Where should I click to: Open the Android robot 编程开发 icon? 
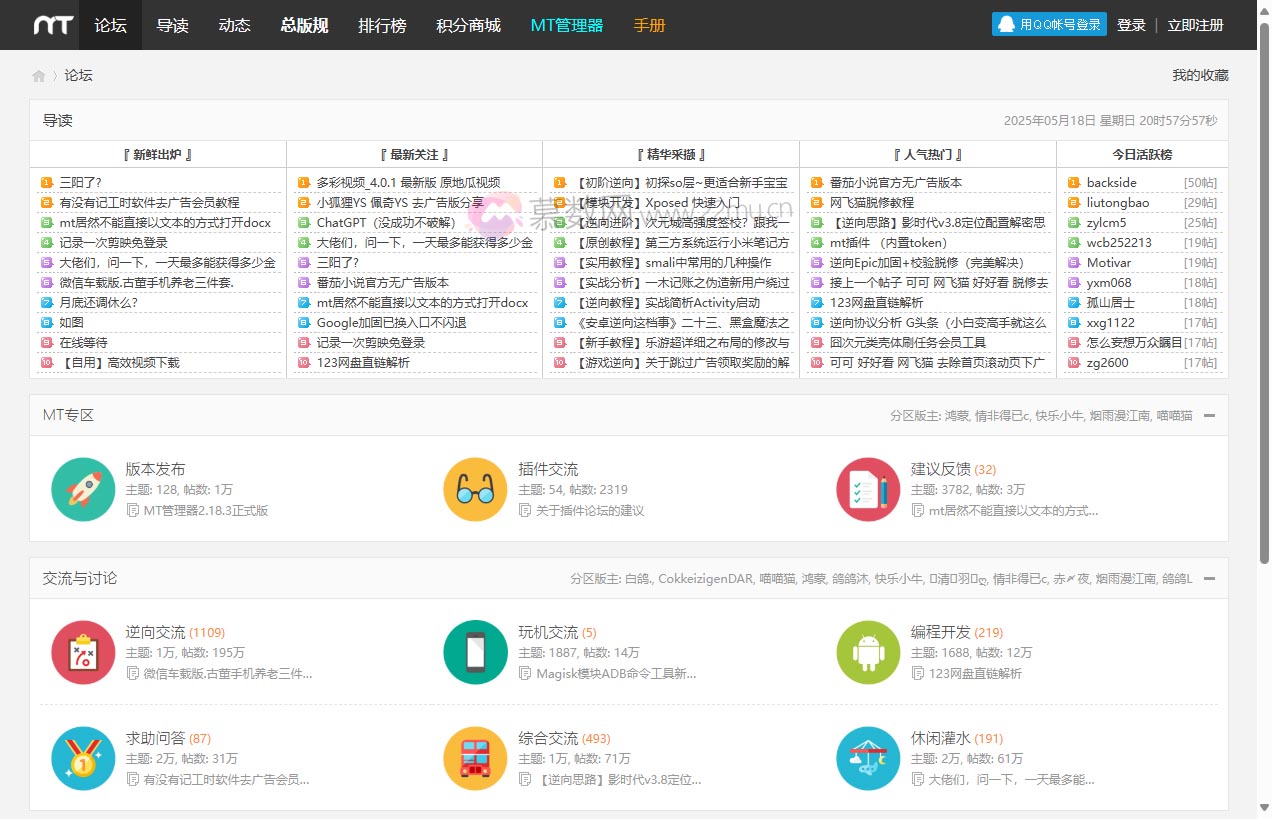868,652
